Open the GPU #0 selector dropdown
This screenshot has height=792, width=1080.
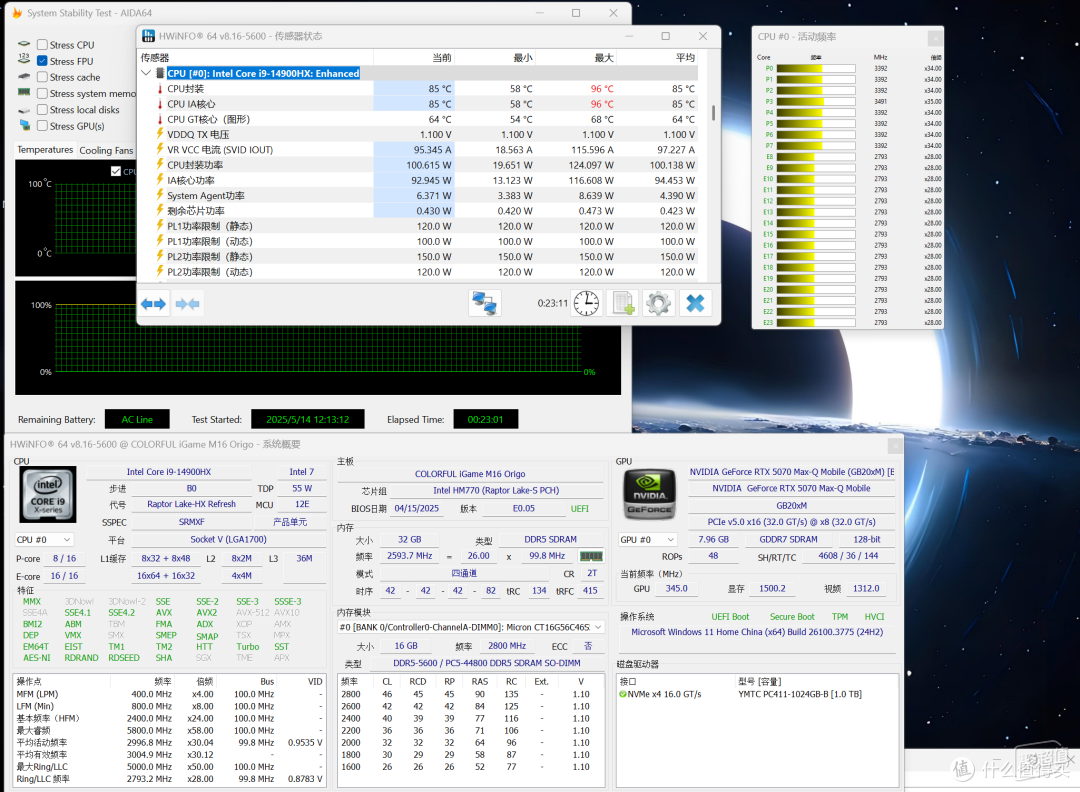tap(647, 540)
